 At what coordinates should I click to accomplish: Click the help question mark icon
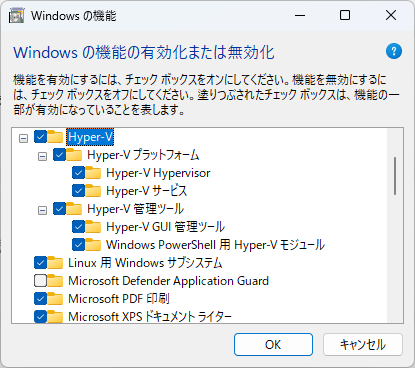point(394,51)
